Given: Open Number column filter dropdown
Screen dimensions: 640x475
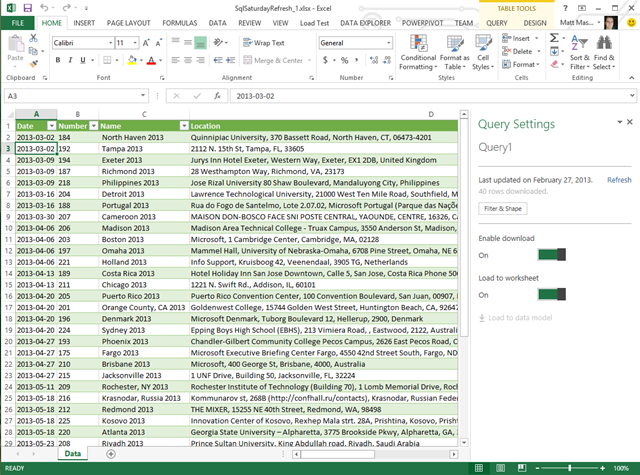Looking at the screenshot, I should point(94,126).
